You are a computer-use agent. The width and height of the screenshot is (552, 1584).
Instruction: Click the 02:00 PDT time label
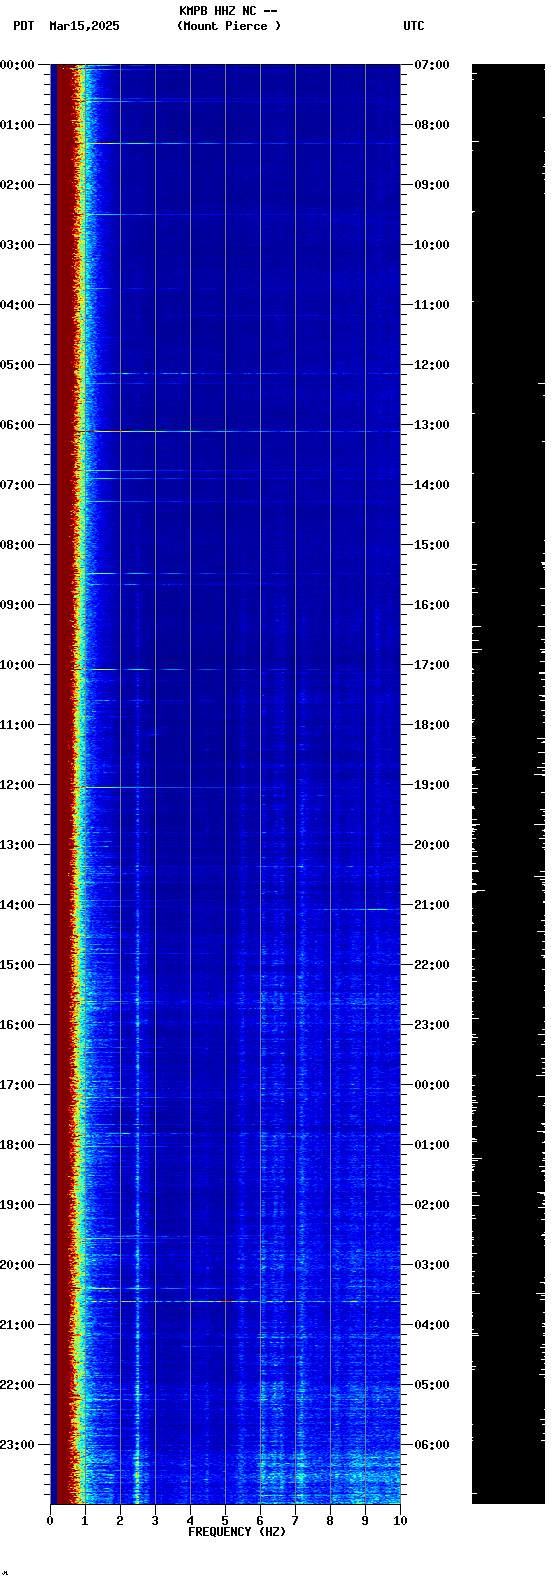[x=17, y=185]
